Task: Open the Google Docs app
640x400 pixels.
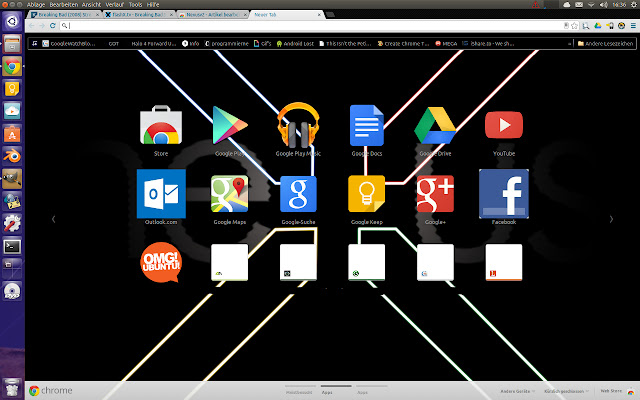Action: pos(367,125)
